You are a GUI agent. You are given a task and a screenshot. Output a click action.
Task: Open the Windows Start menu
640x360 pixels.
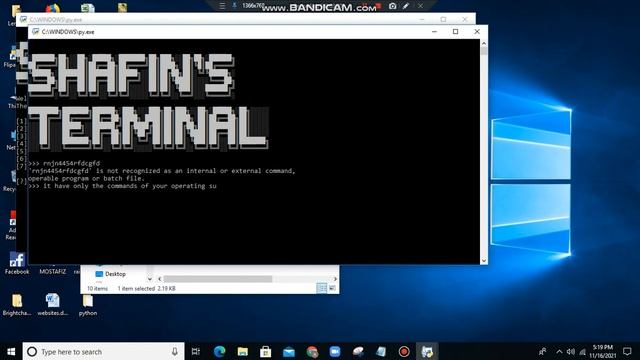pos(11,351)
